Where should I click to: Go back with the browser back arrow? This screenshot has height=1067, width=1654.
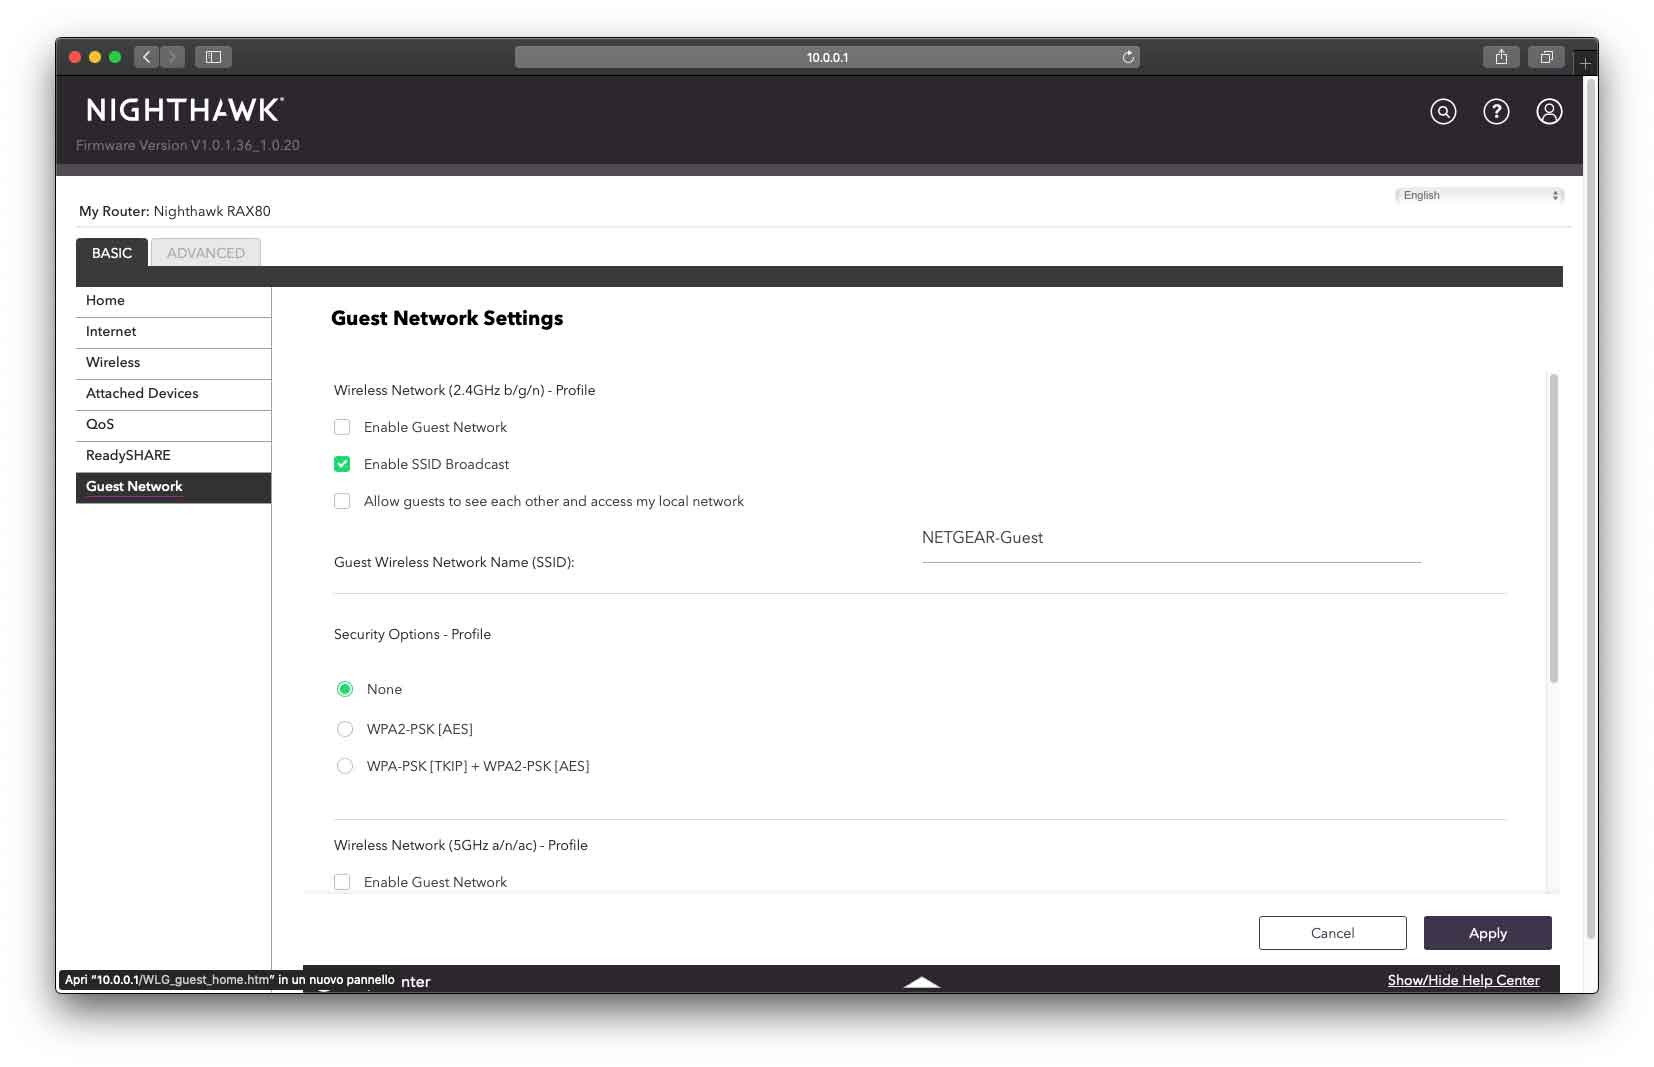pyautogui.click(x=147, y=57)
